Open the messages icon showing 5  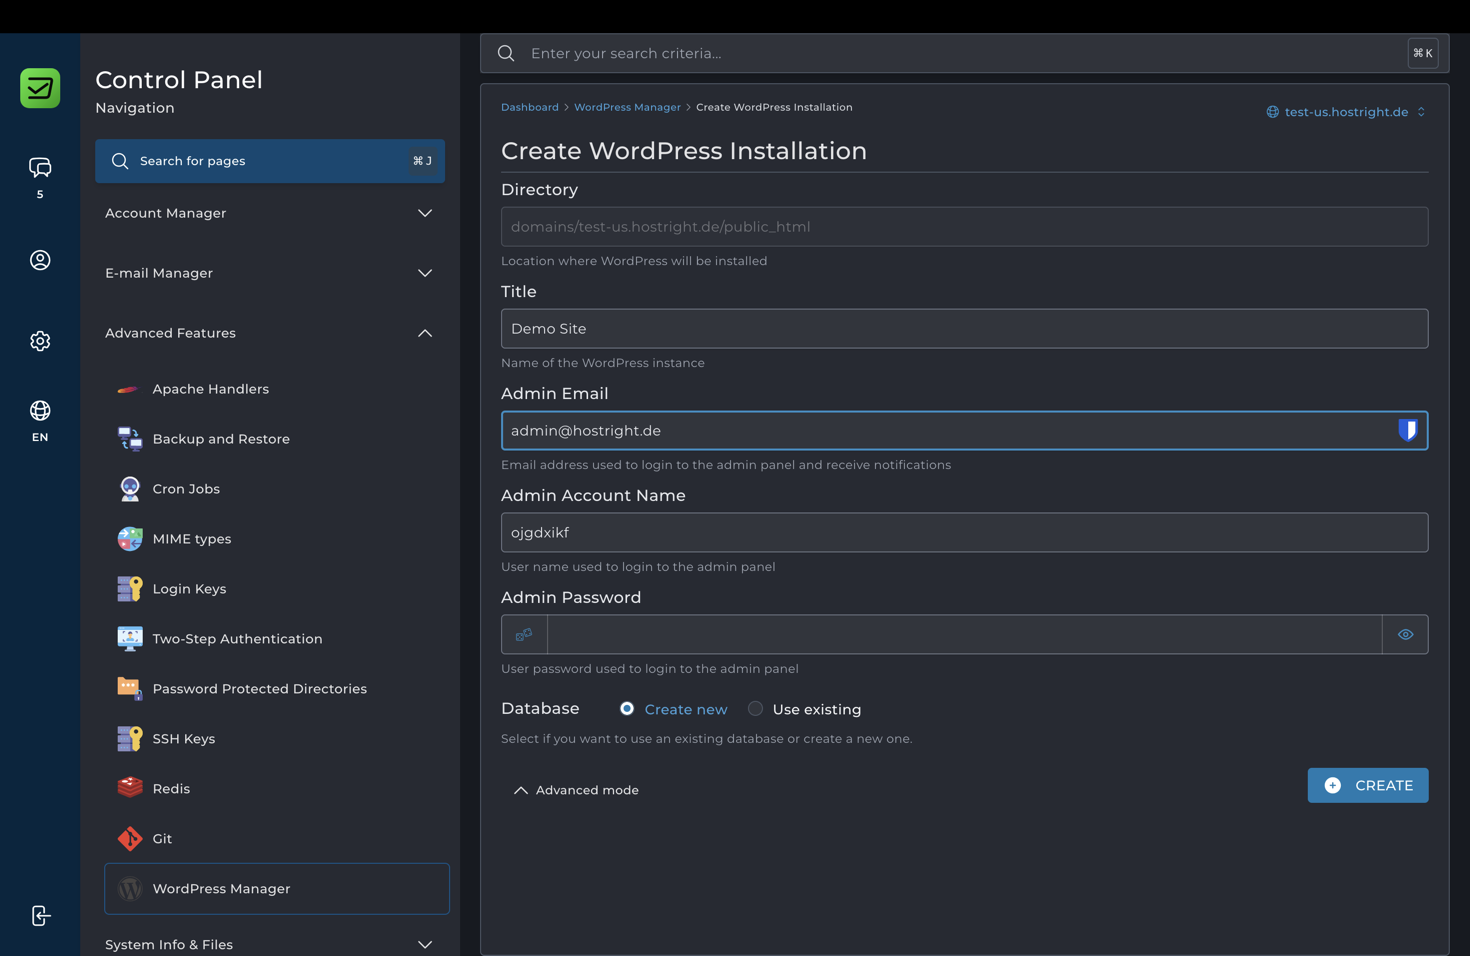[x=40, y=168]
